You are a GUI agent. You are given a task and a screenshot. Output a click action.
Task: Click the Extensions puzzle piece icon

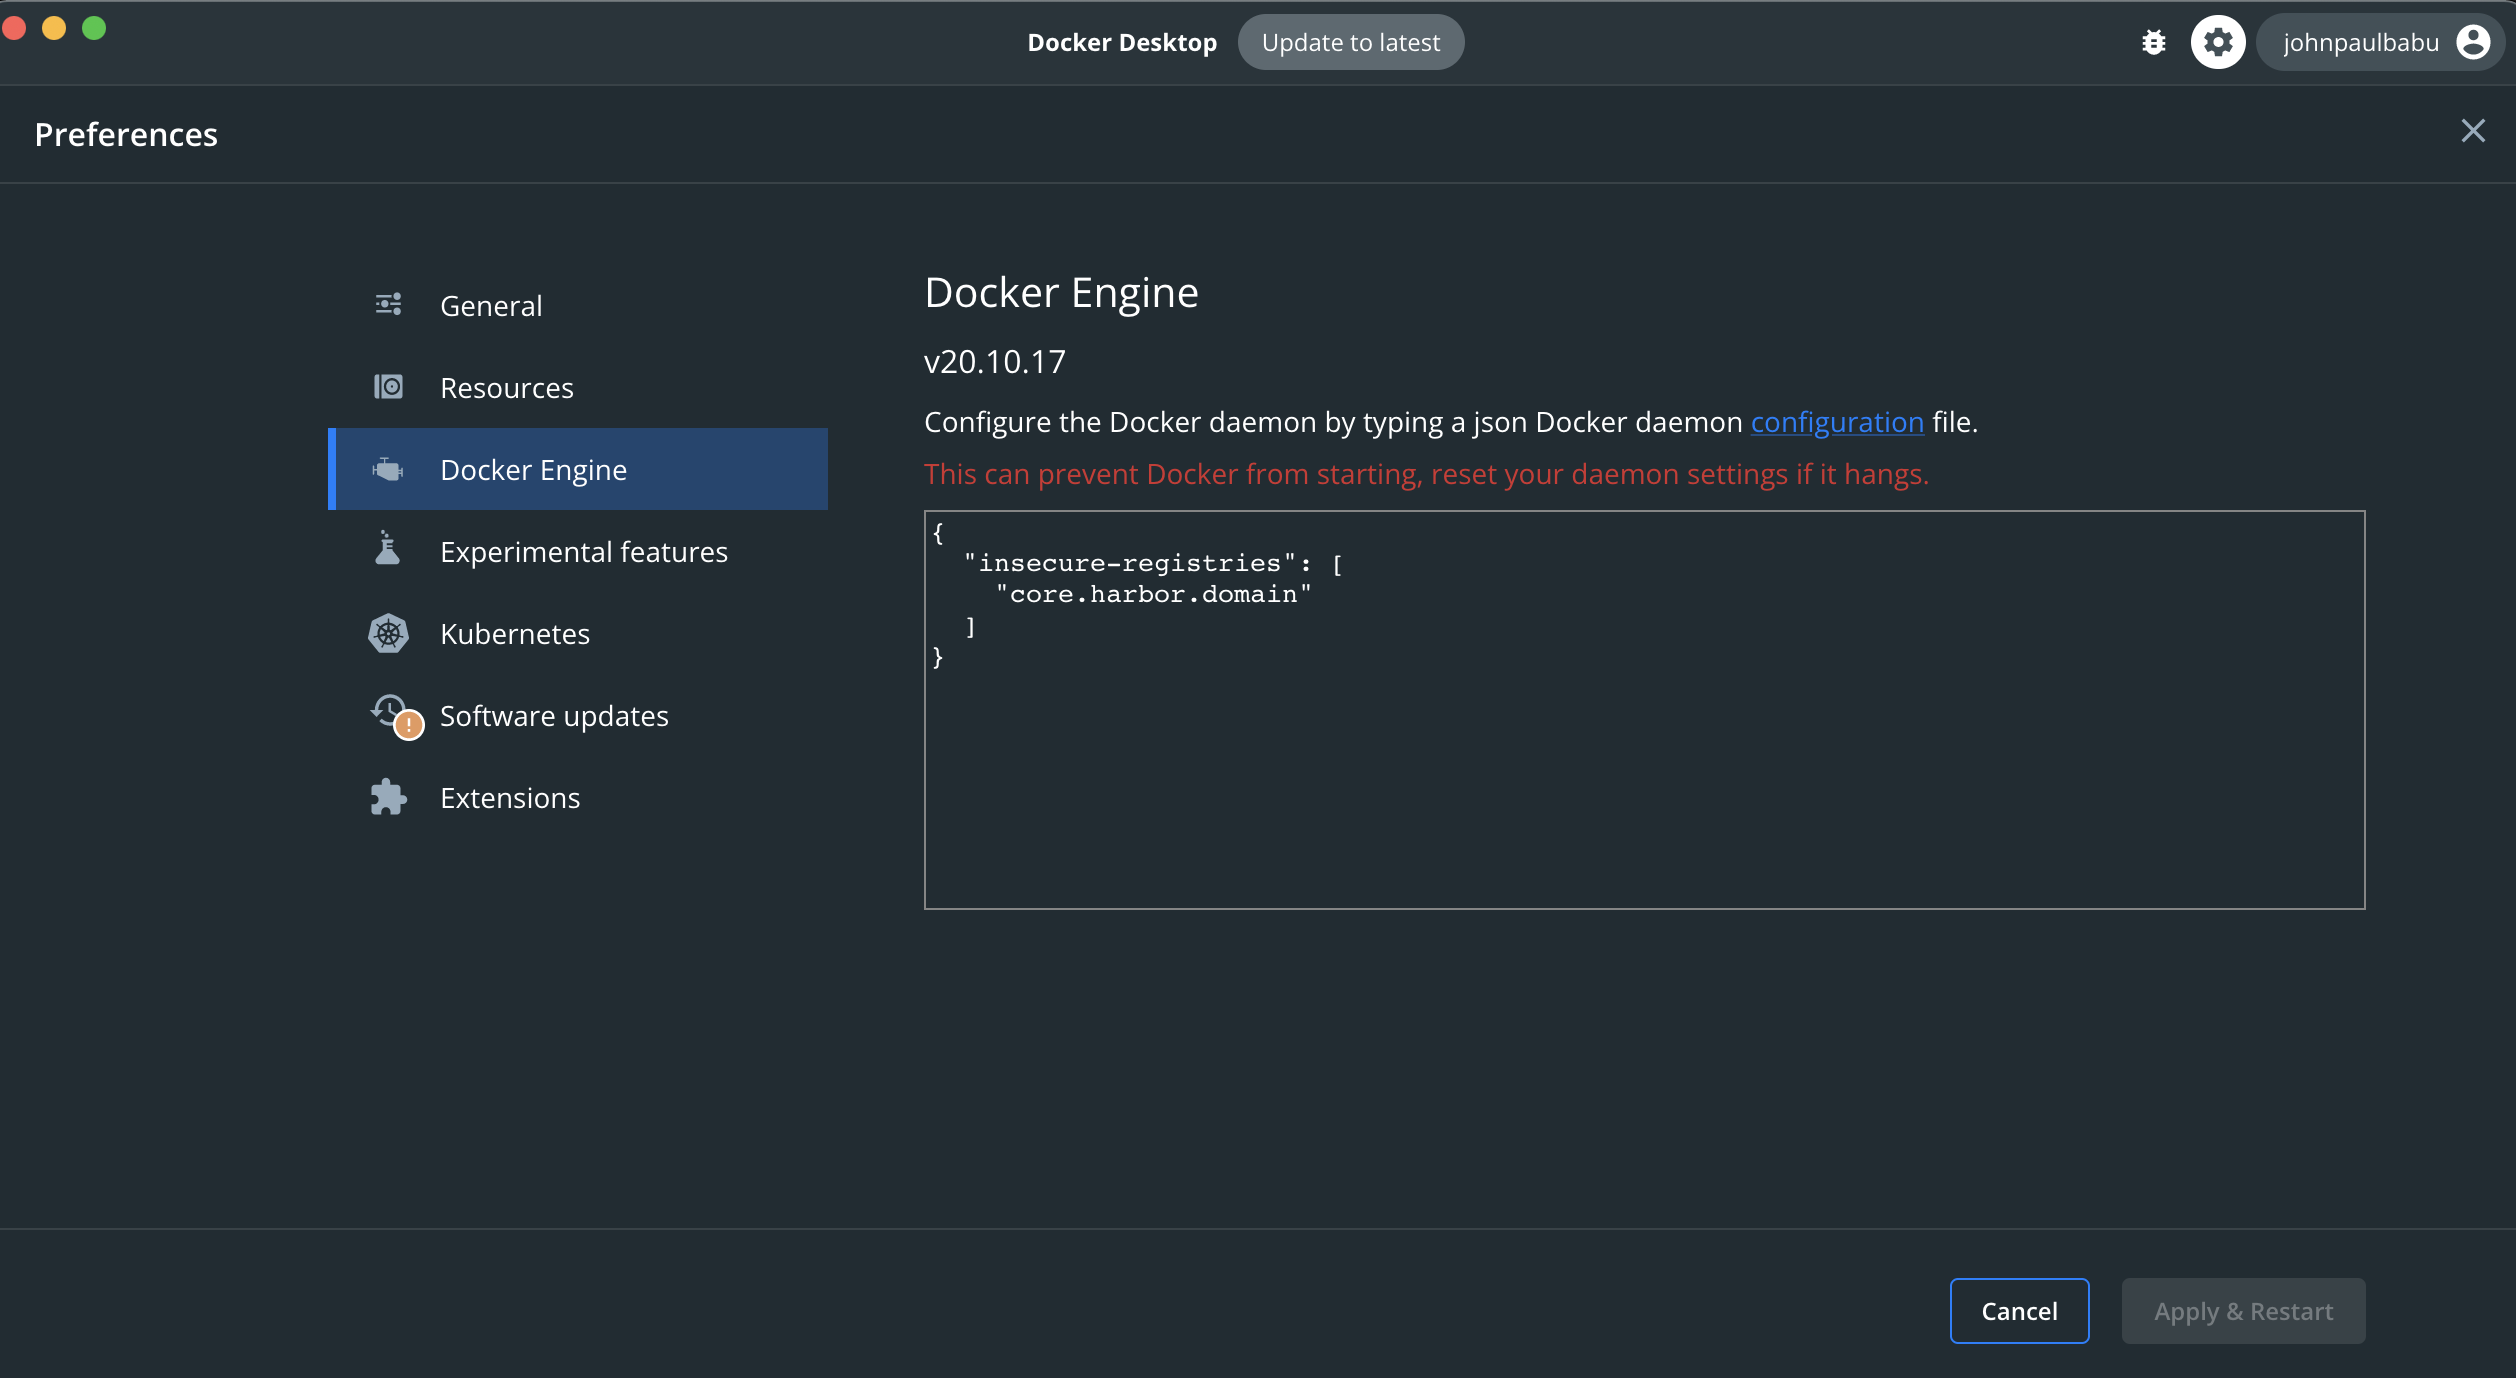(x=388, y=797)
